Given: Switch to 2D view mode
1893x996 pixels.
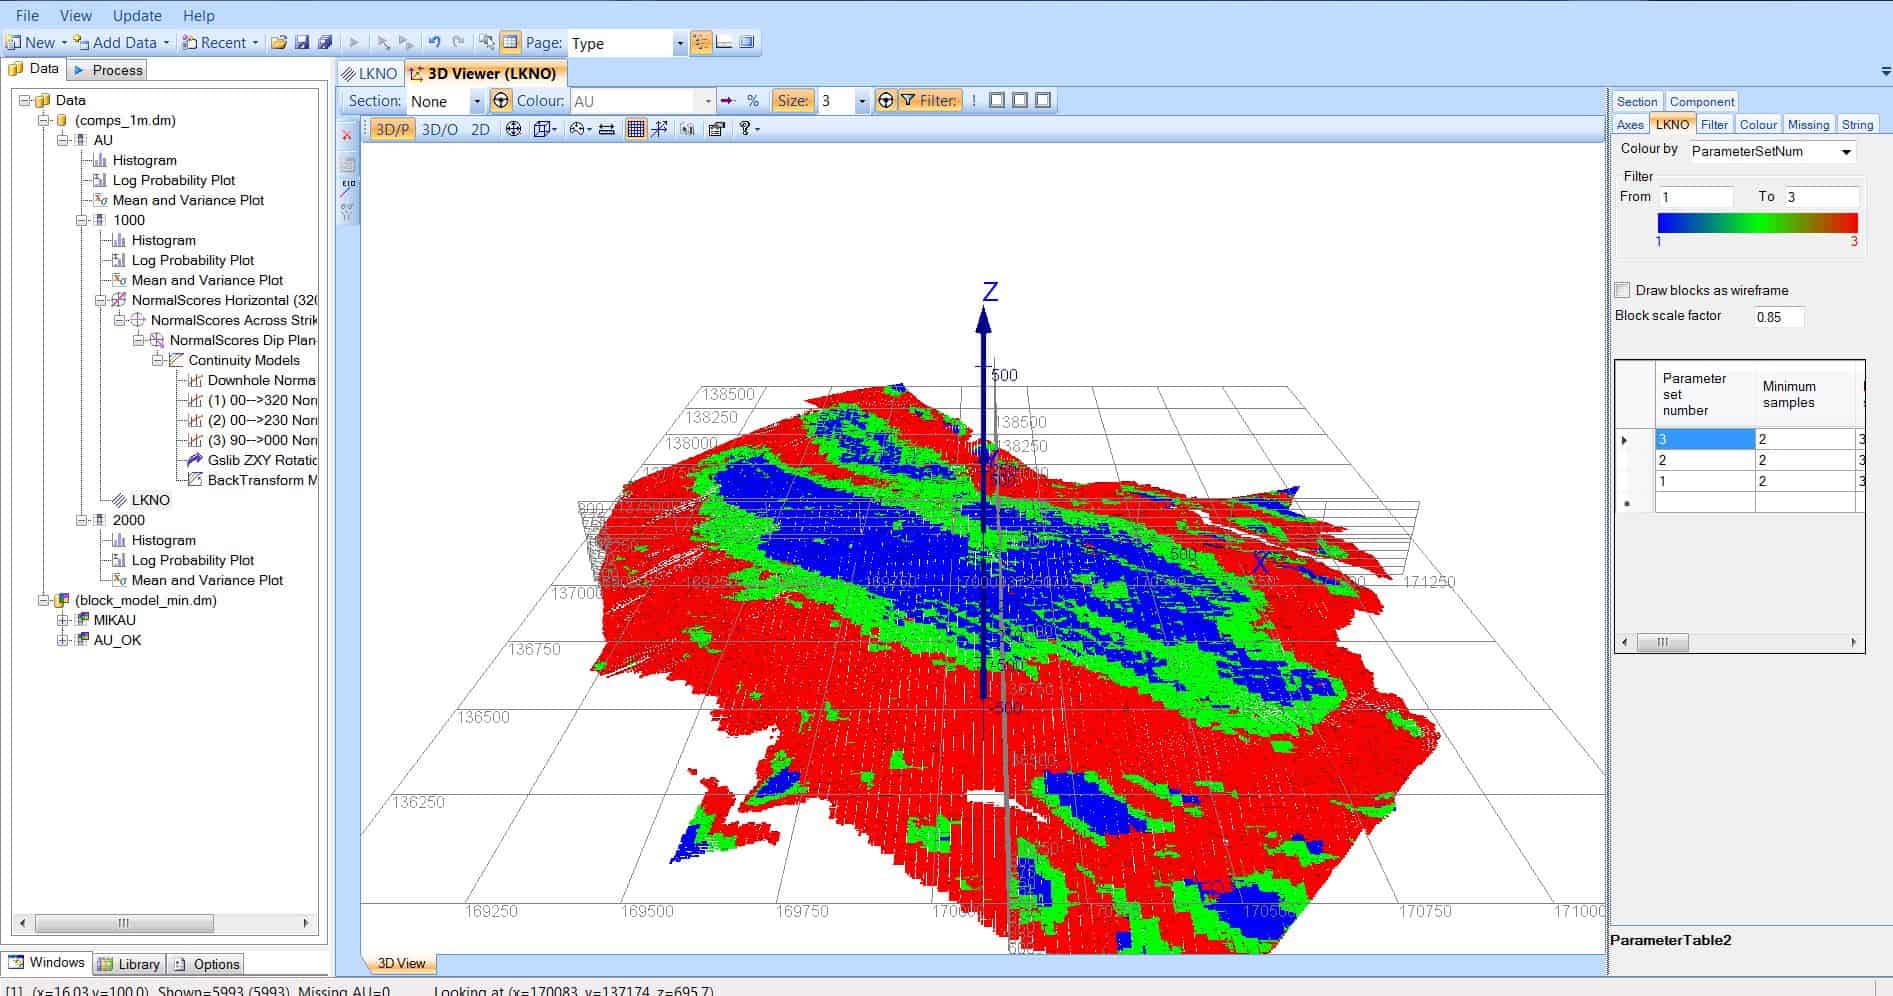Looking at the screenshot, I should (x=480, y=129).
